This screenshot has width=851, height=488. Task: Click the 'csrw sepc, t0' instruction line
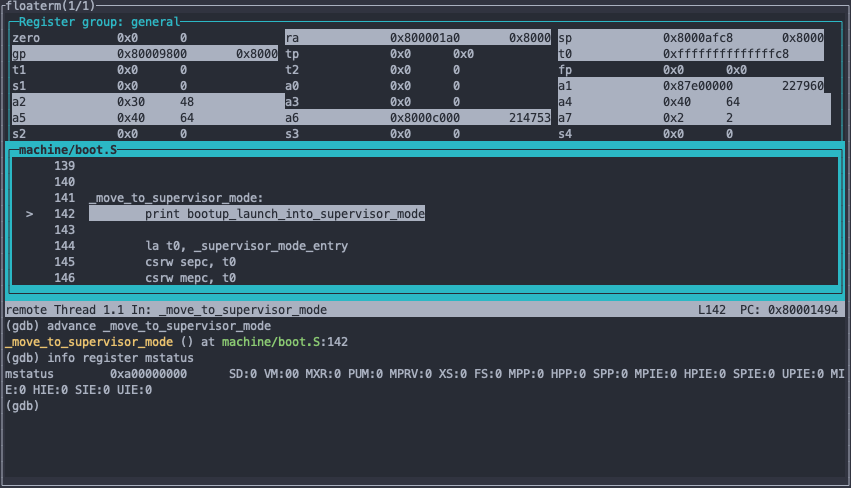click(x=190, y=262)
